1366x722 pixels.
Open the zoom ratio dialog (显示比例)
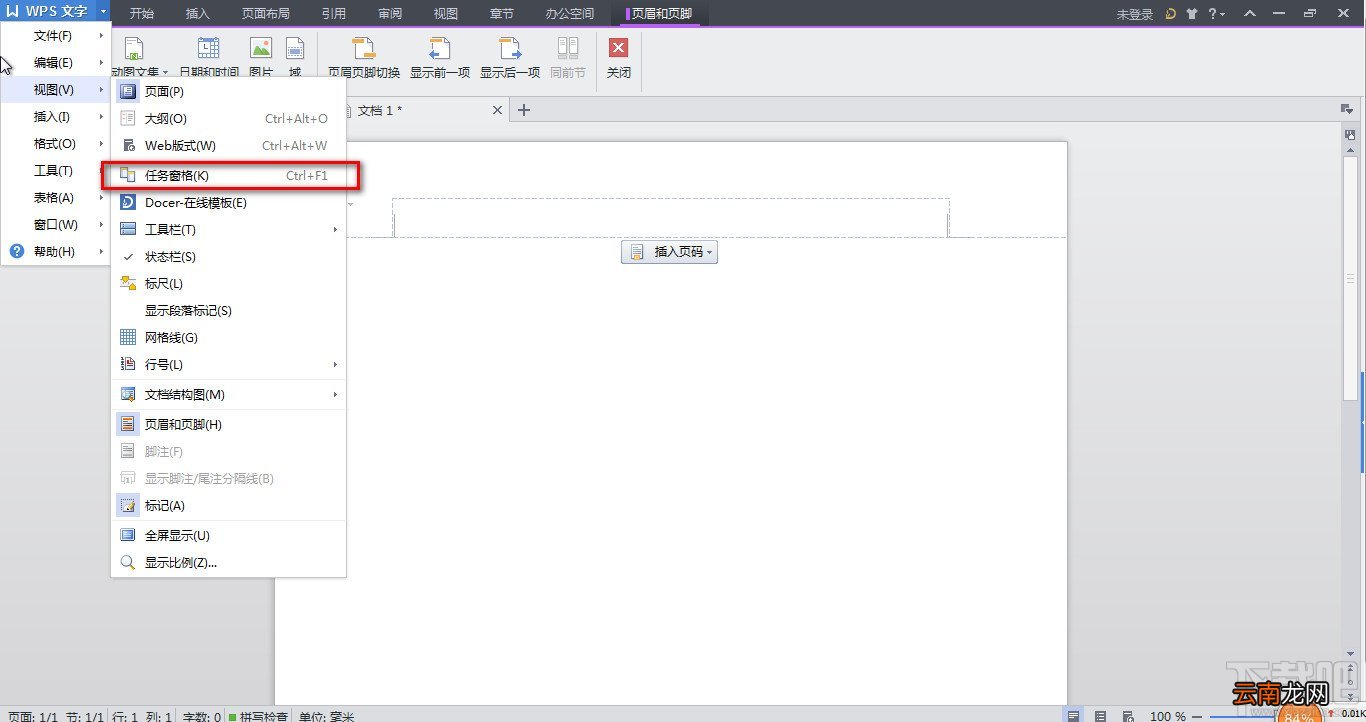[x=229, y=563]
